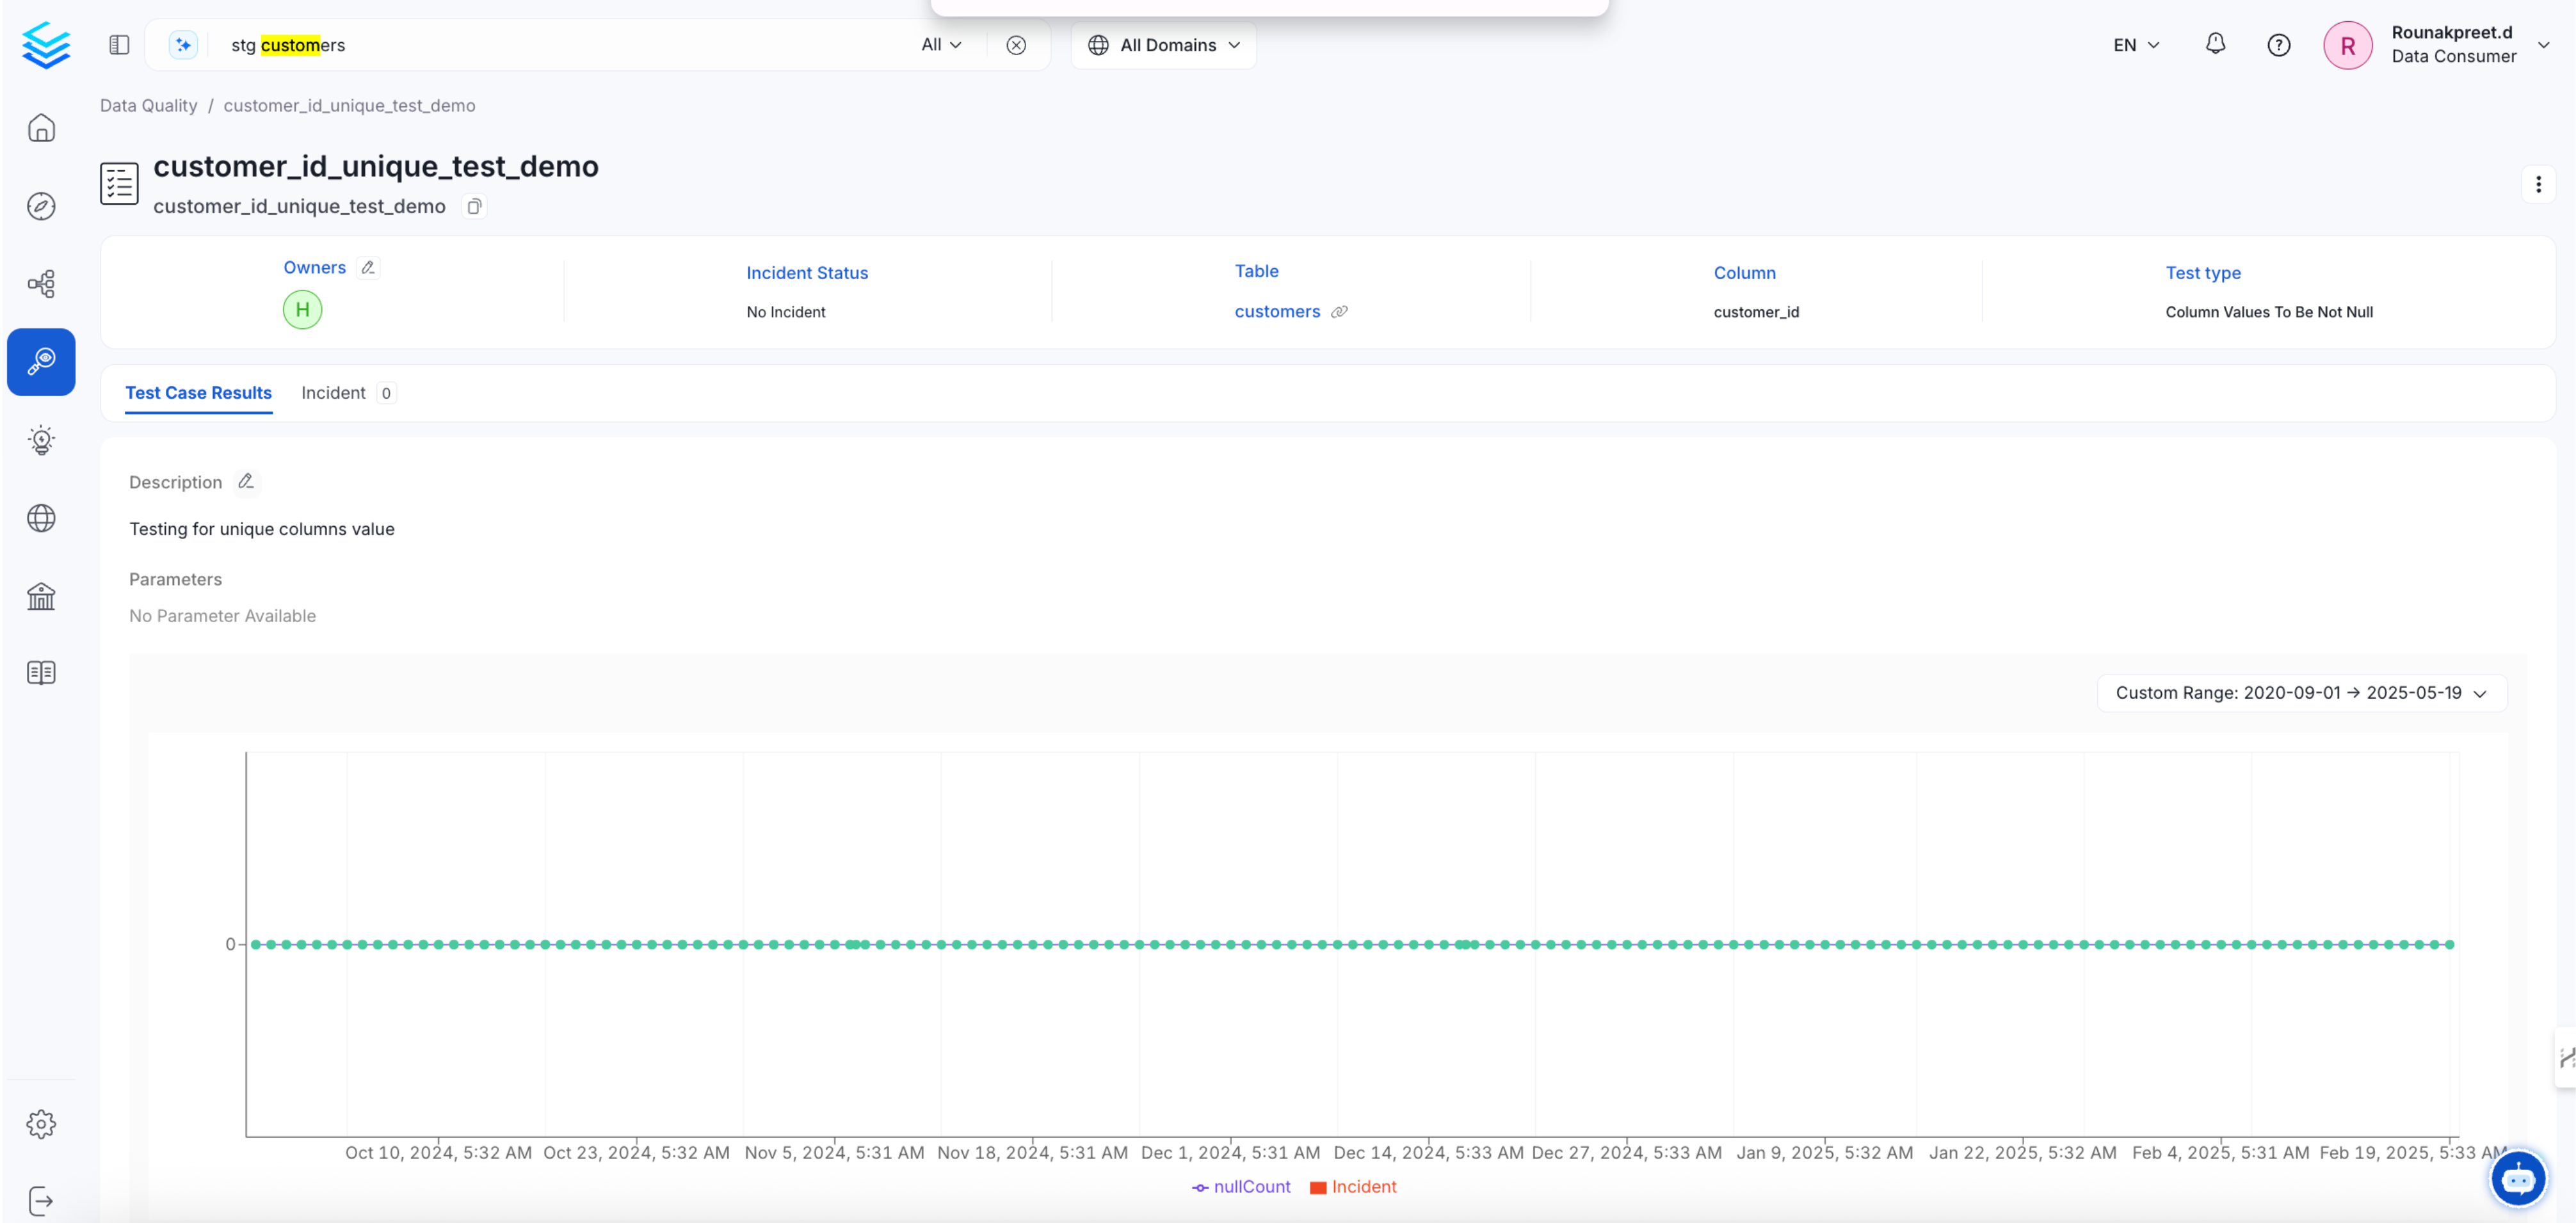Screen dimensions: 2576x1223
Task: Clear the search box with the X icon
Action: point(1016,44)
